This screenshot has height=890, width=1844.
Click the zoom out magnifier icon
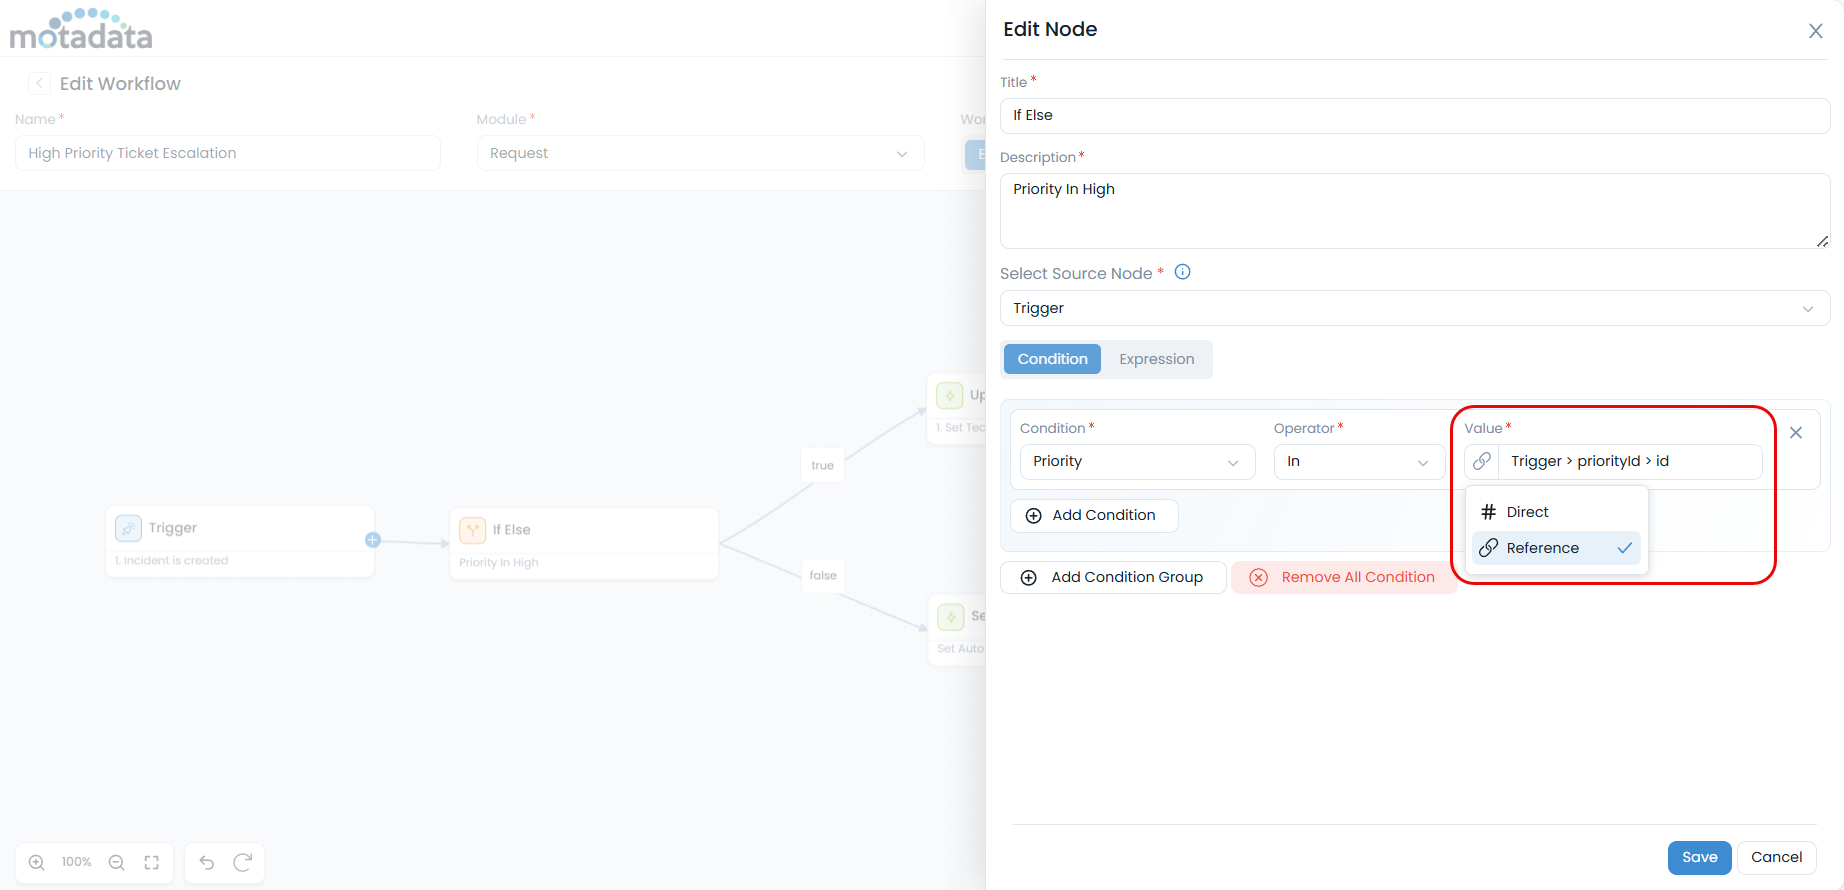pos(117,862)
